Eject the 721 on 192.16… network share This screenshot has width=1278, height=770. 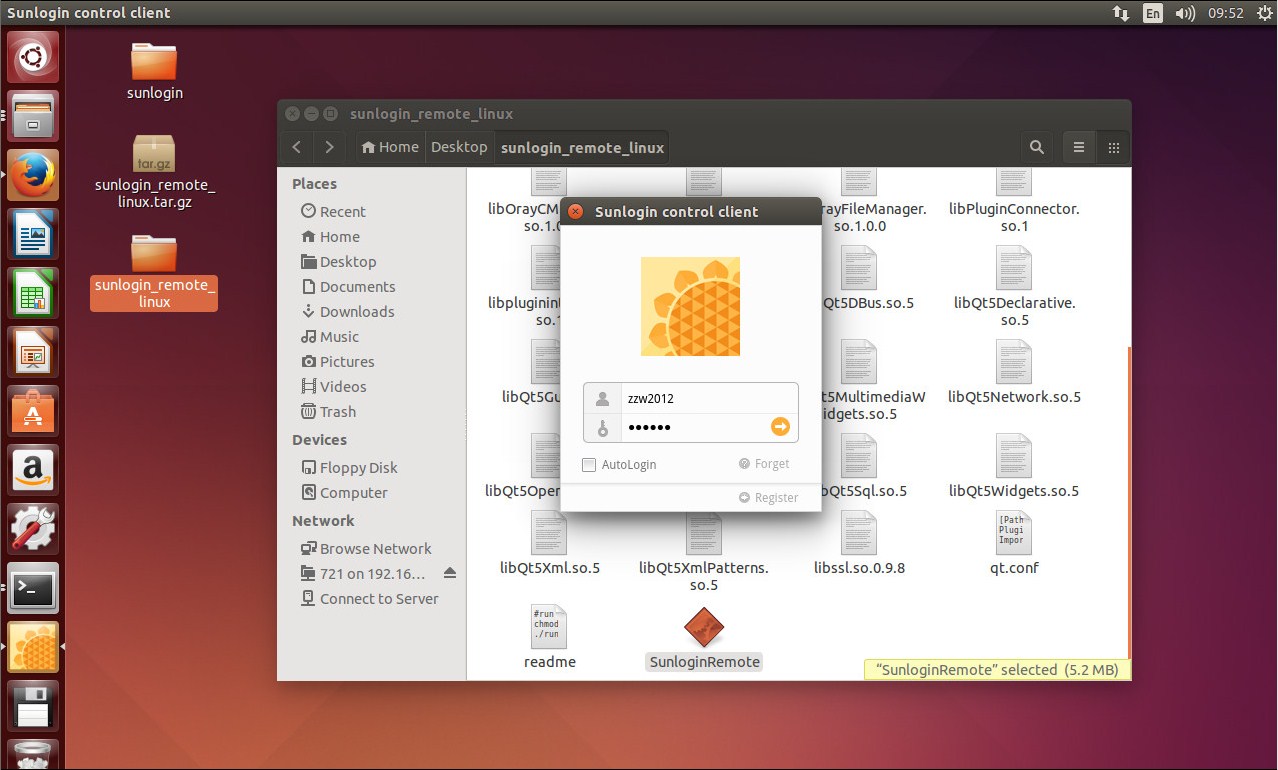coord(449,573)
